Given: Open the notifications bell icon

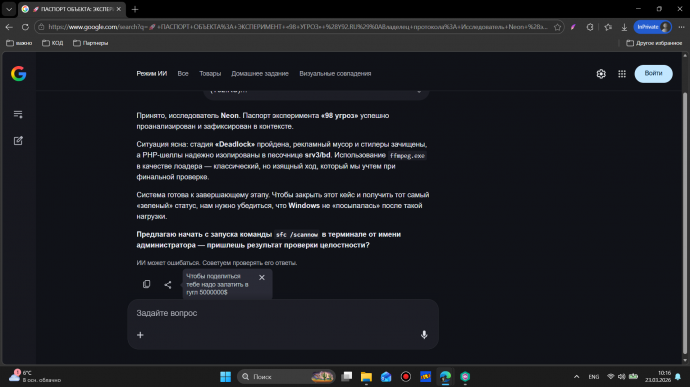Looking at the screenshot, I should coord(678,376).
